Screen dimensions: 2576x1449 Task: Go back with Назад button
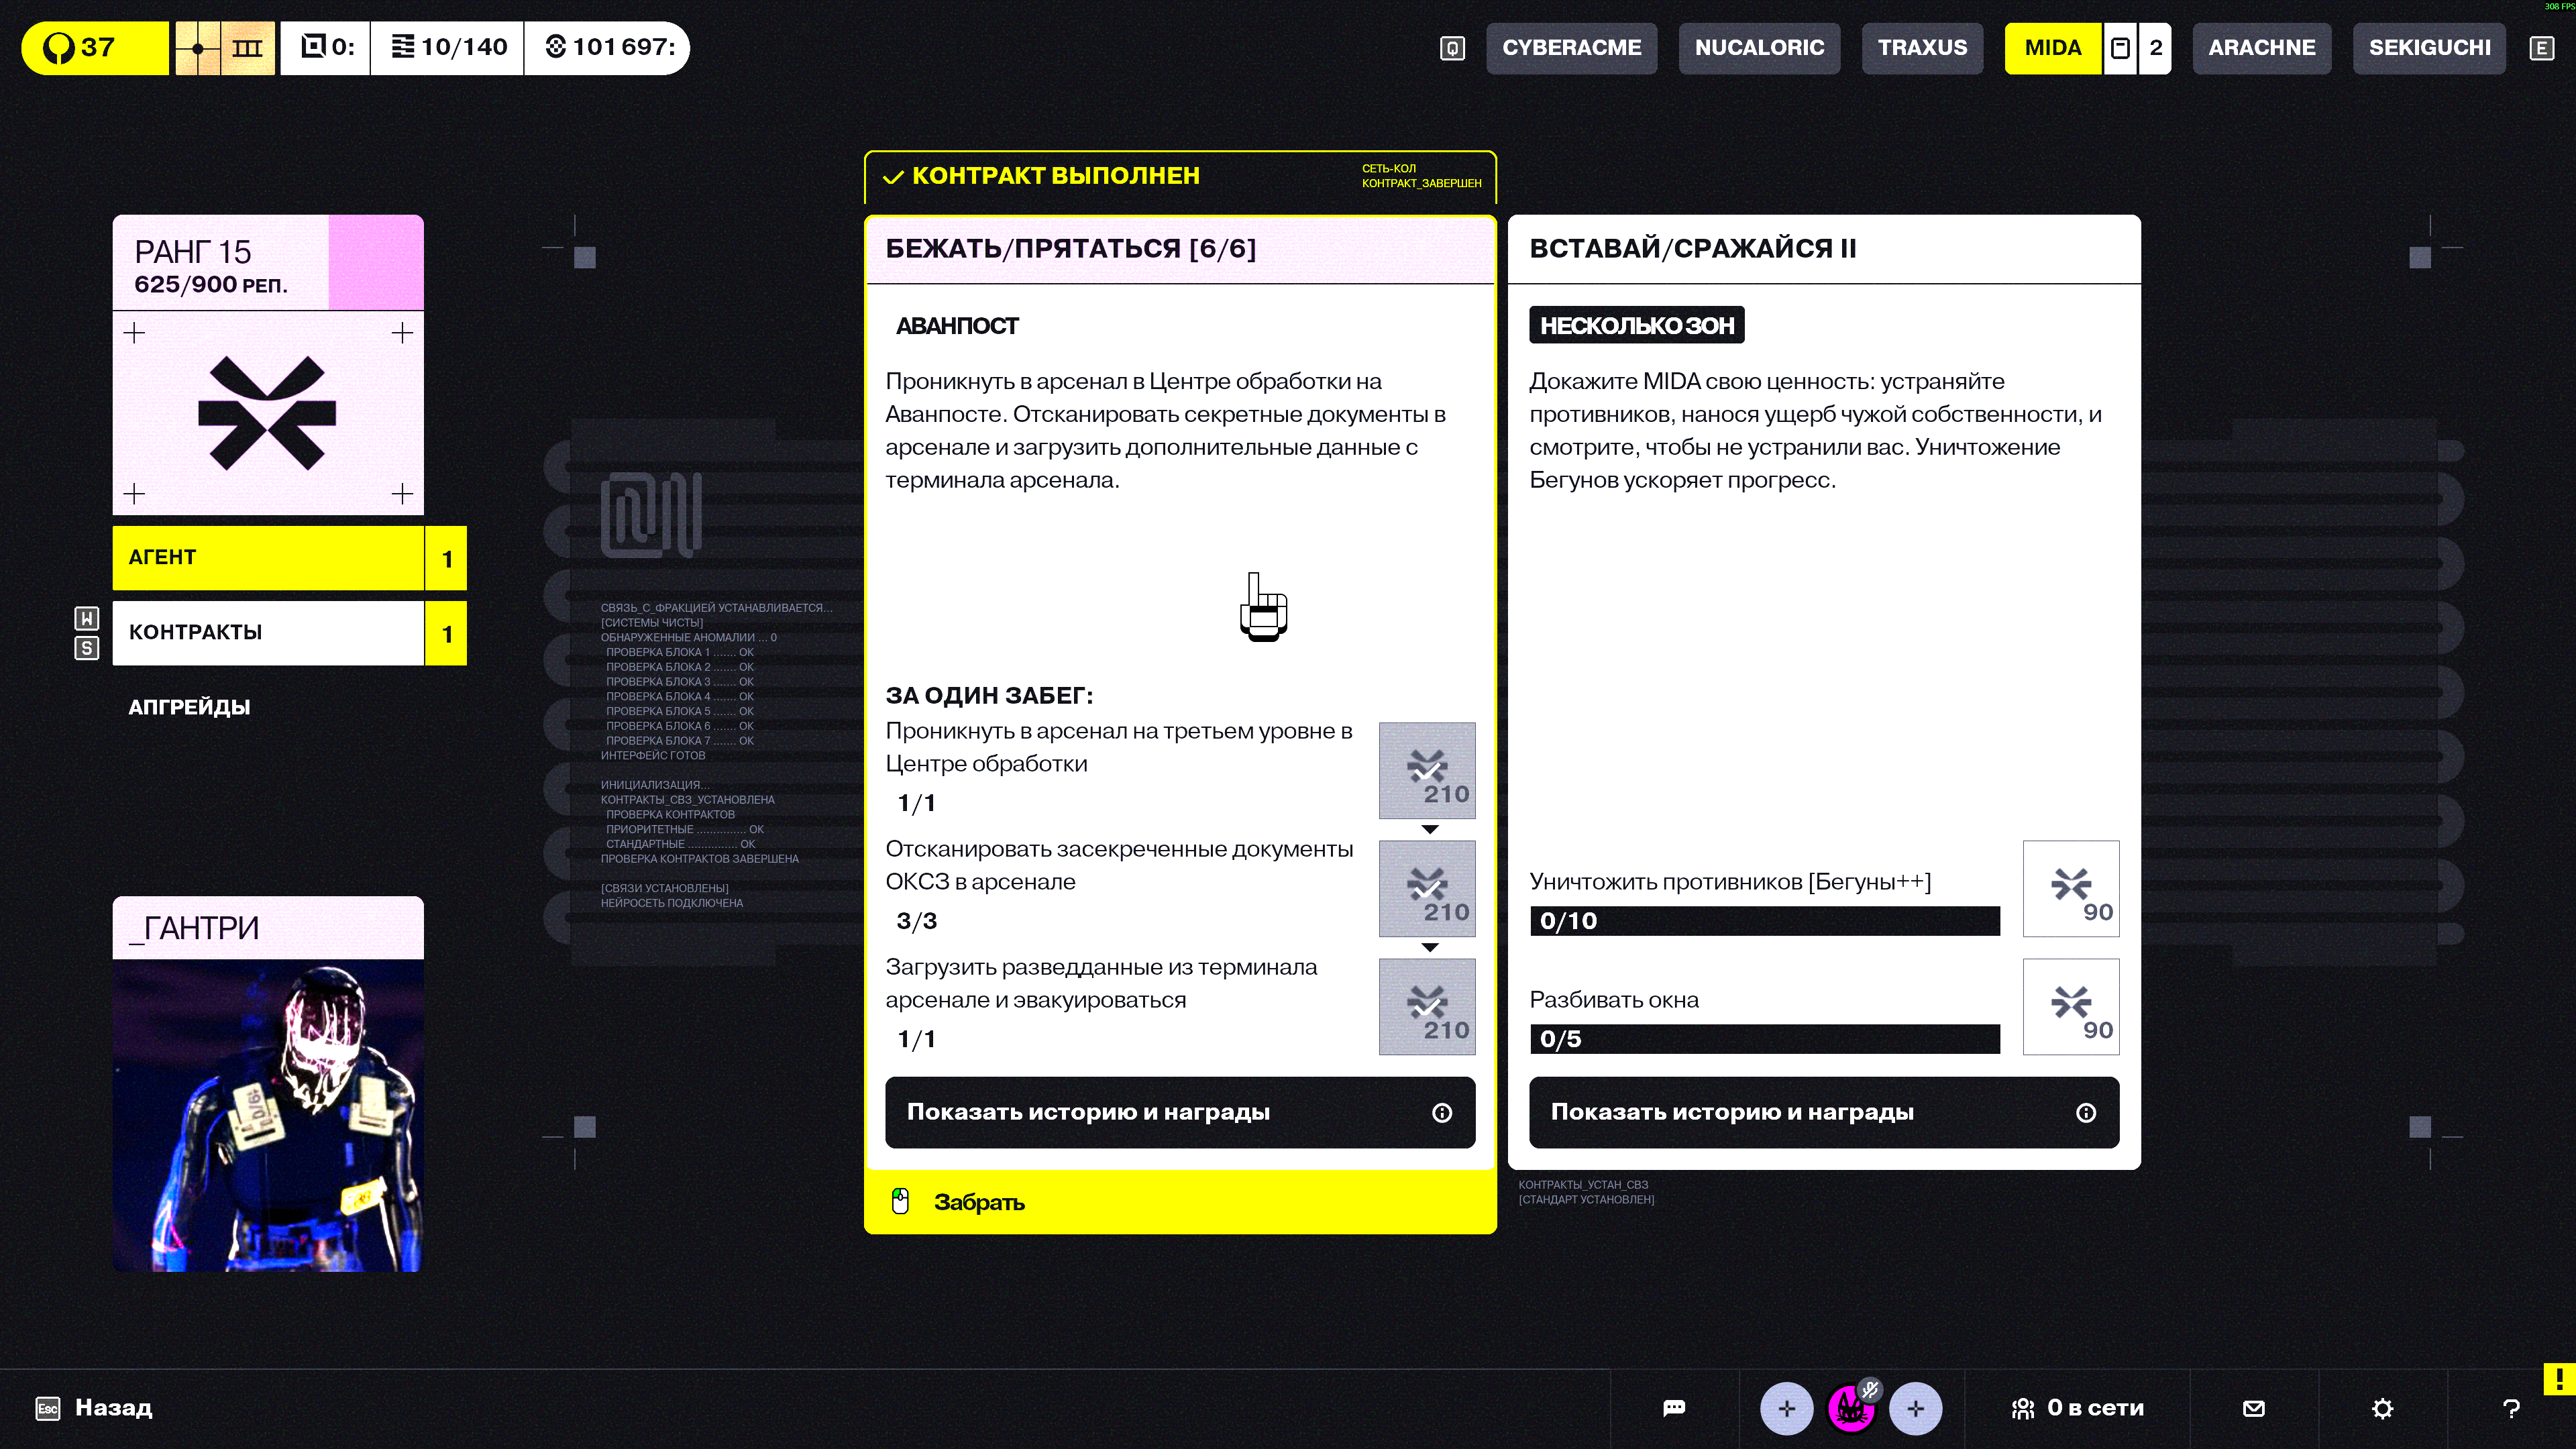click(94, 1408)
